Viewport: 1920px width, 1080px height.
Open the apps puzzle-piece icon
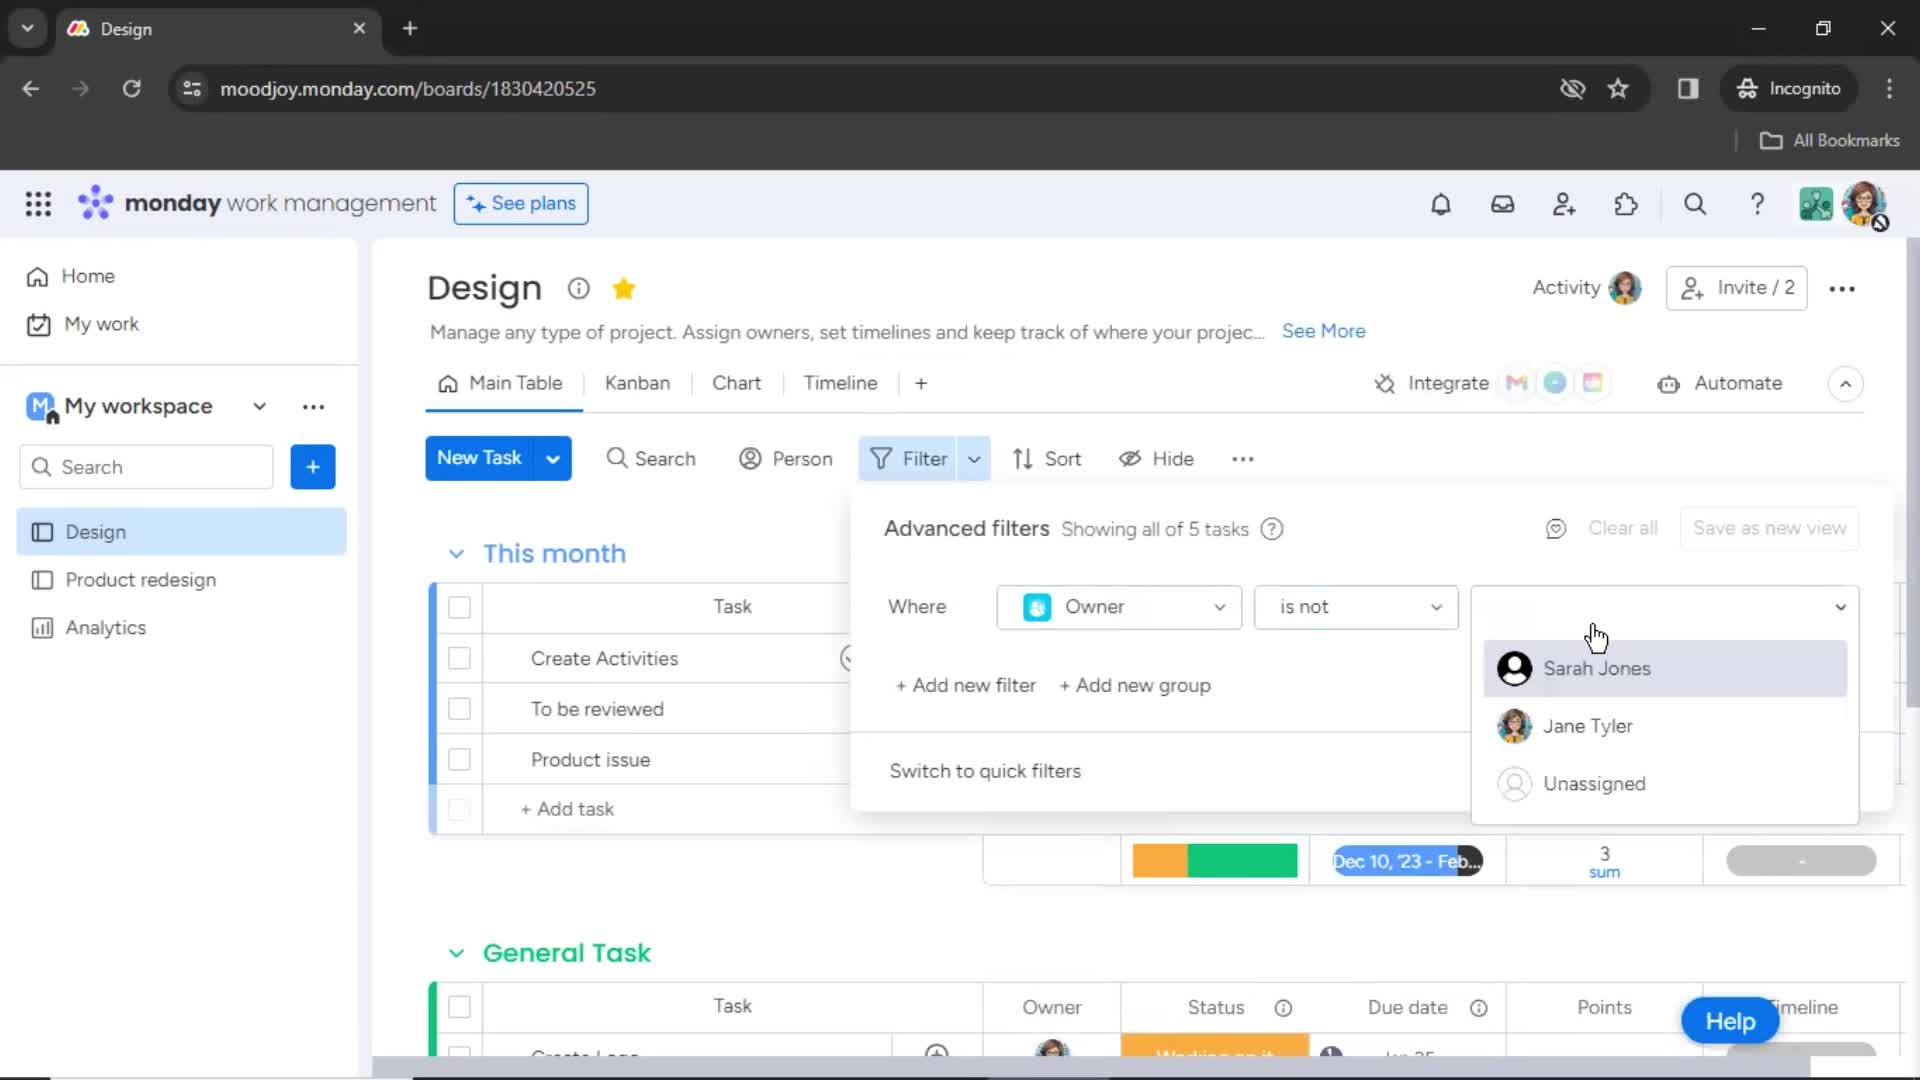click(x=1626, y=204)
